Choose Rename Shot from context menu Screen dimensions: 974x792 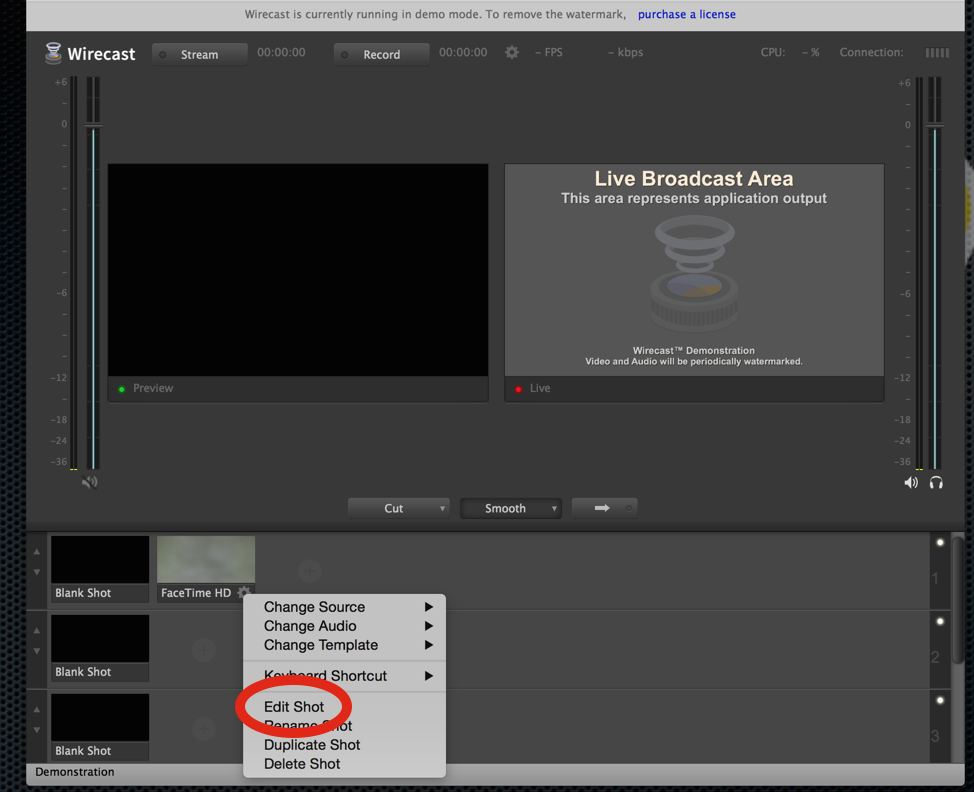[344, 726]
